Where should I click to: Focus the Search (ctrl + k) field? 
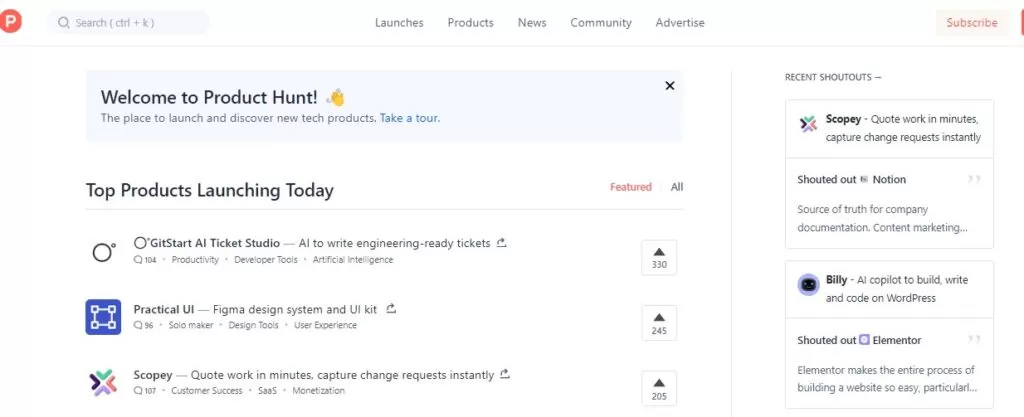point(128,23)
